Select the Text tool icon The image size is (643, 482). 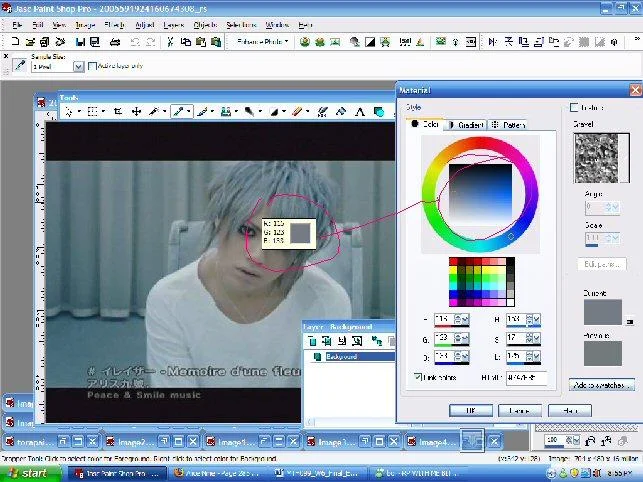point(360,111)
